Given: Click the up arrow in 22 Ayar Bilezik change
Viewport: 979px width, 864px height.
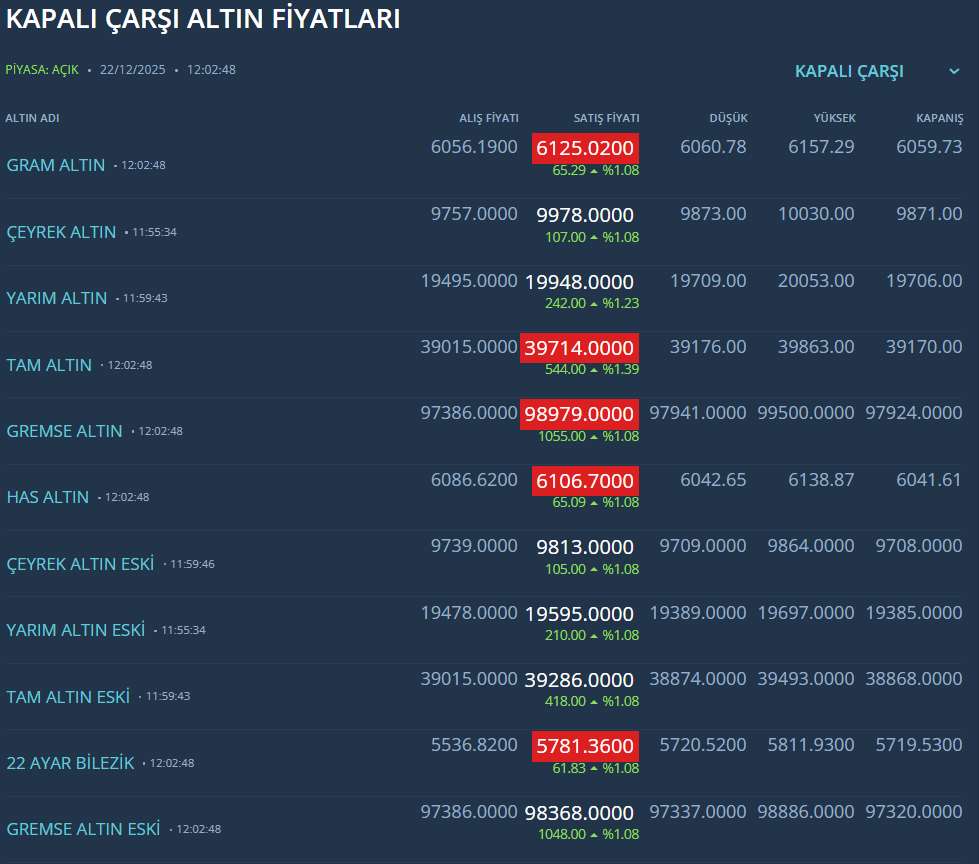Looking at the screenshot, I should [x=594, y=768].
